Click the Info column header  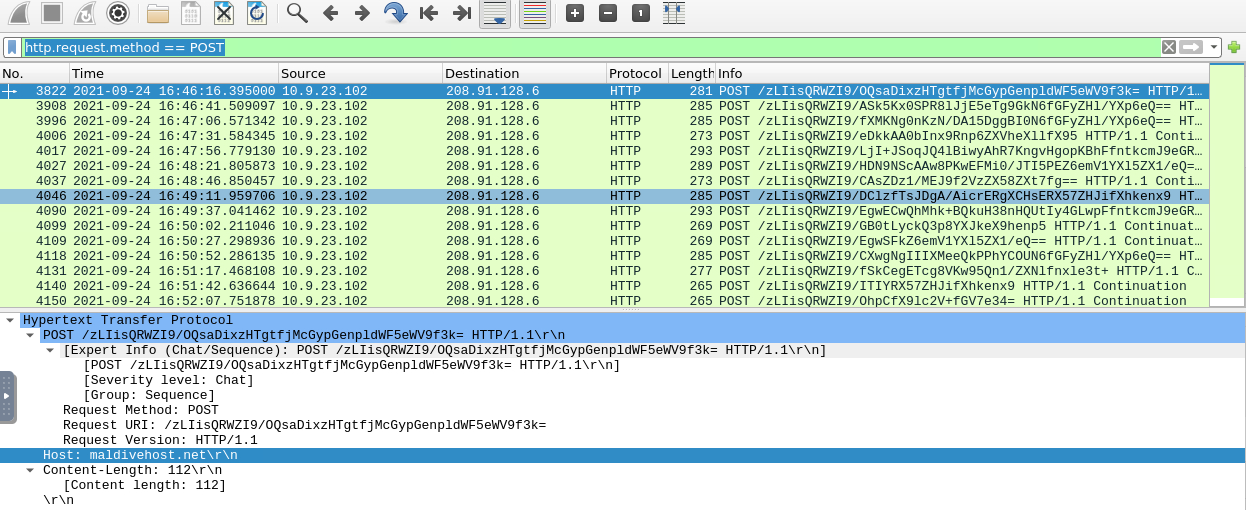coord(962,73)
